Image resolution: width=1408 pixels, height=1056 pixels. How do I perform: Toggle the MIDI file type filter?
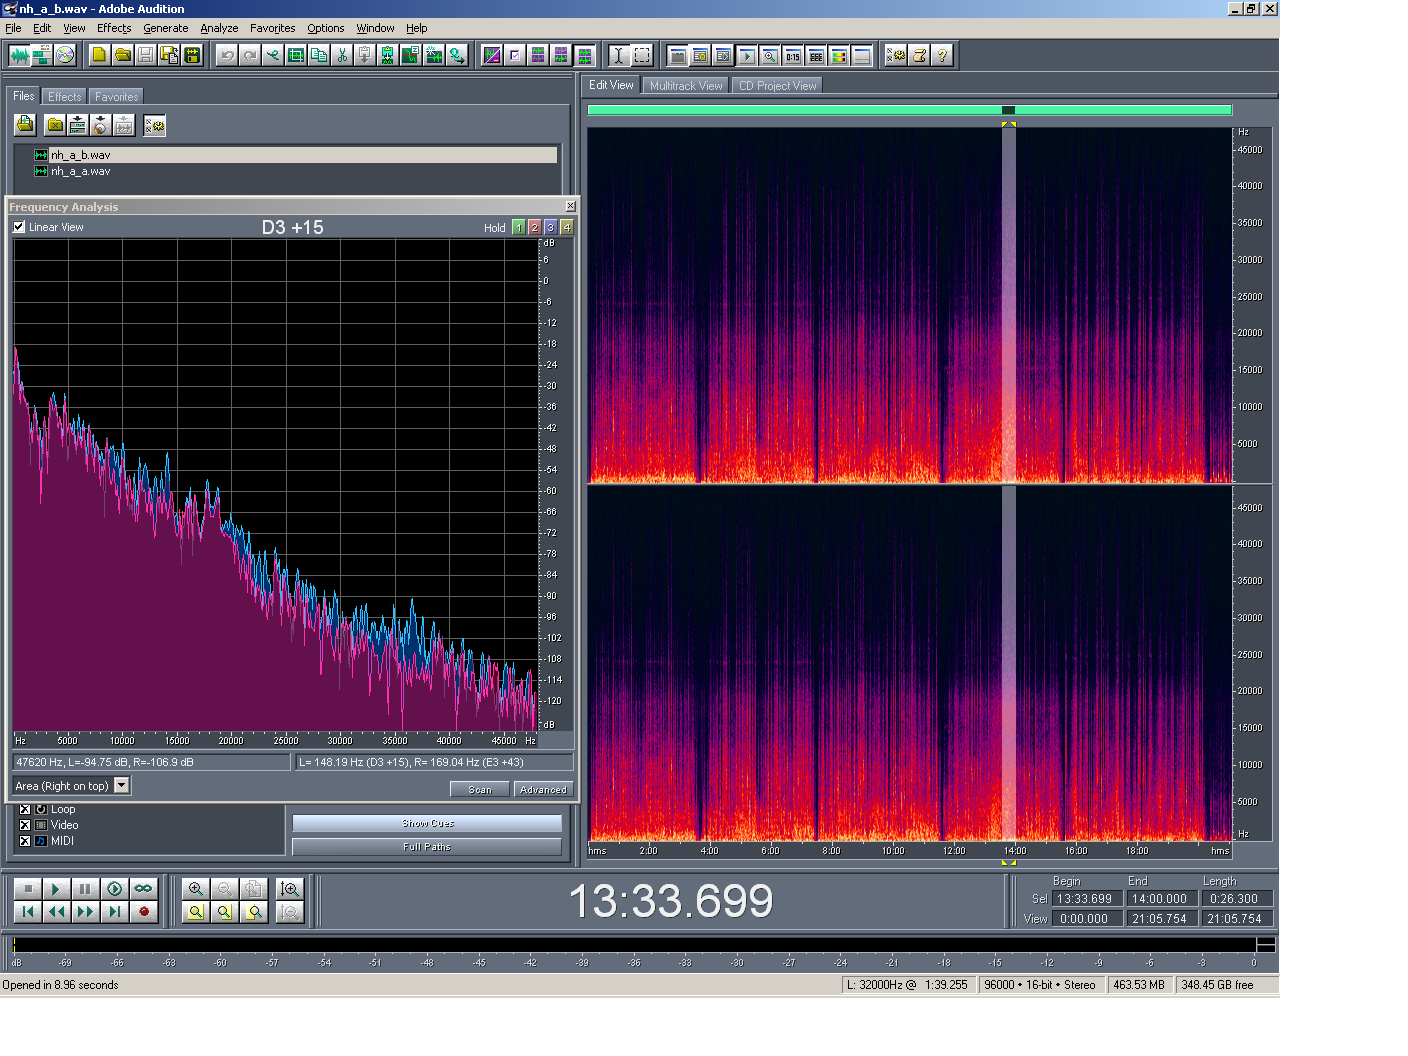pyautogui.click(x=25, y=841)
